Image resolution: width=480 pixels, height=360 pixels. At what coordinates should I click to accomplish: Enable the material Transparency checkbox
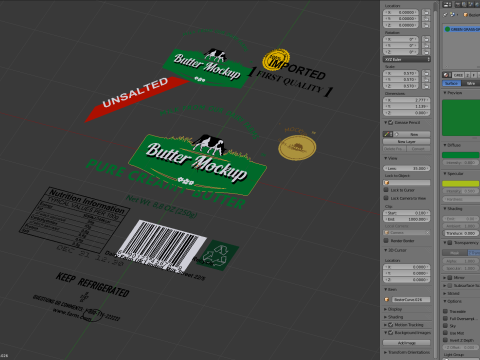(450, 242)
